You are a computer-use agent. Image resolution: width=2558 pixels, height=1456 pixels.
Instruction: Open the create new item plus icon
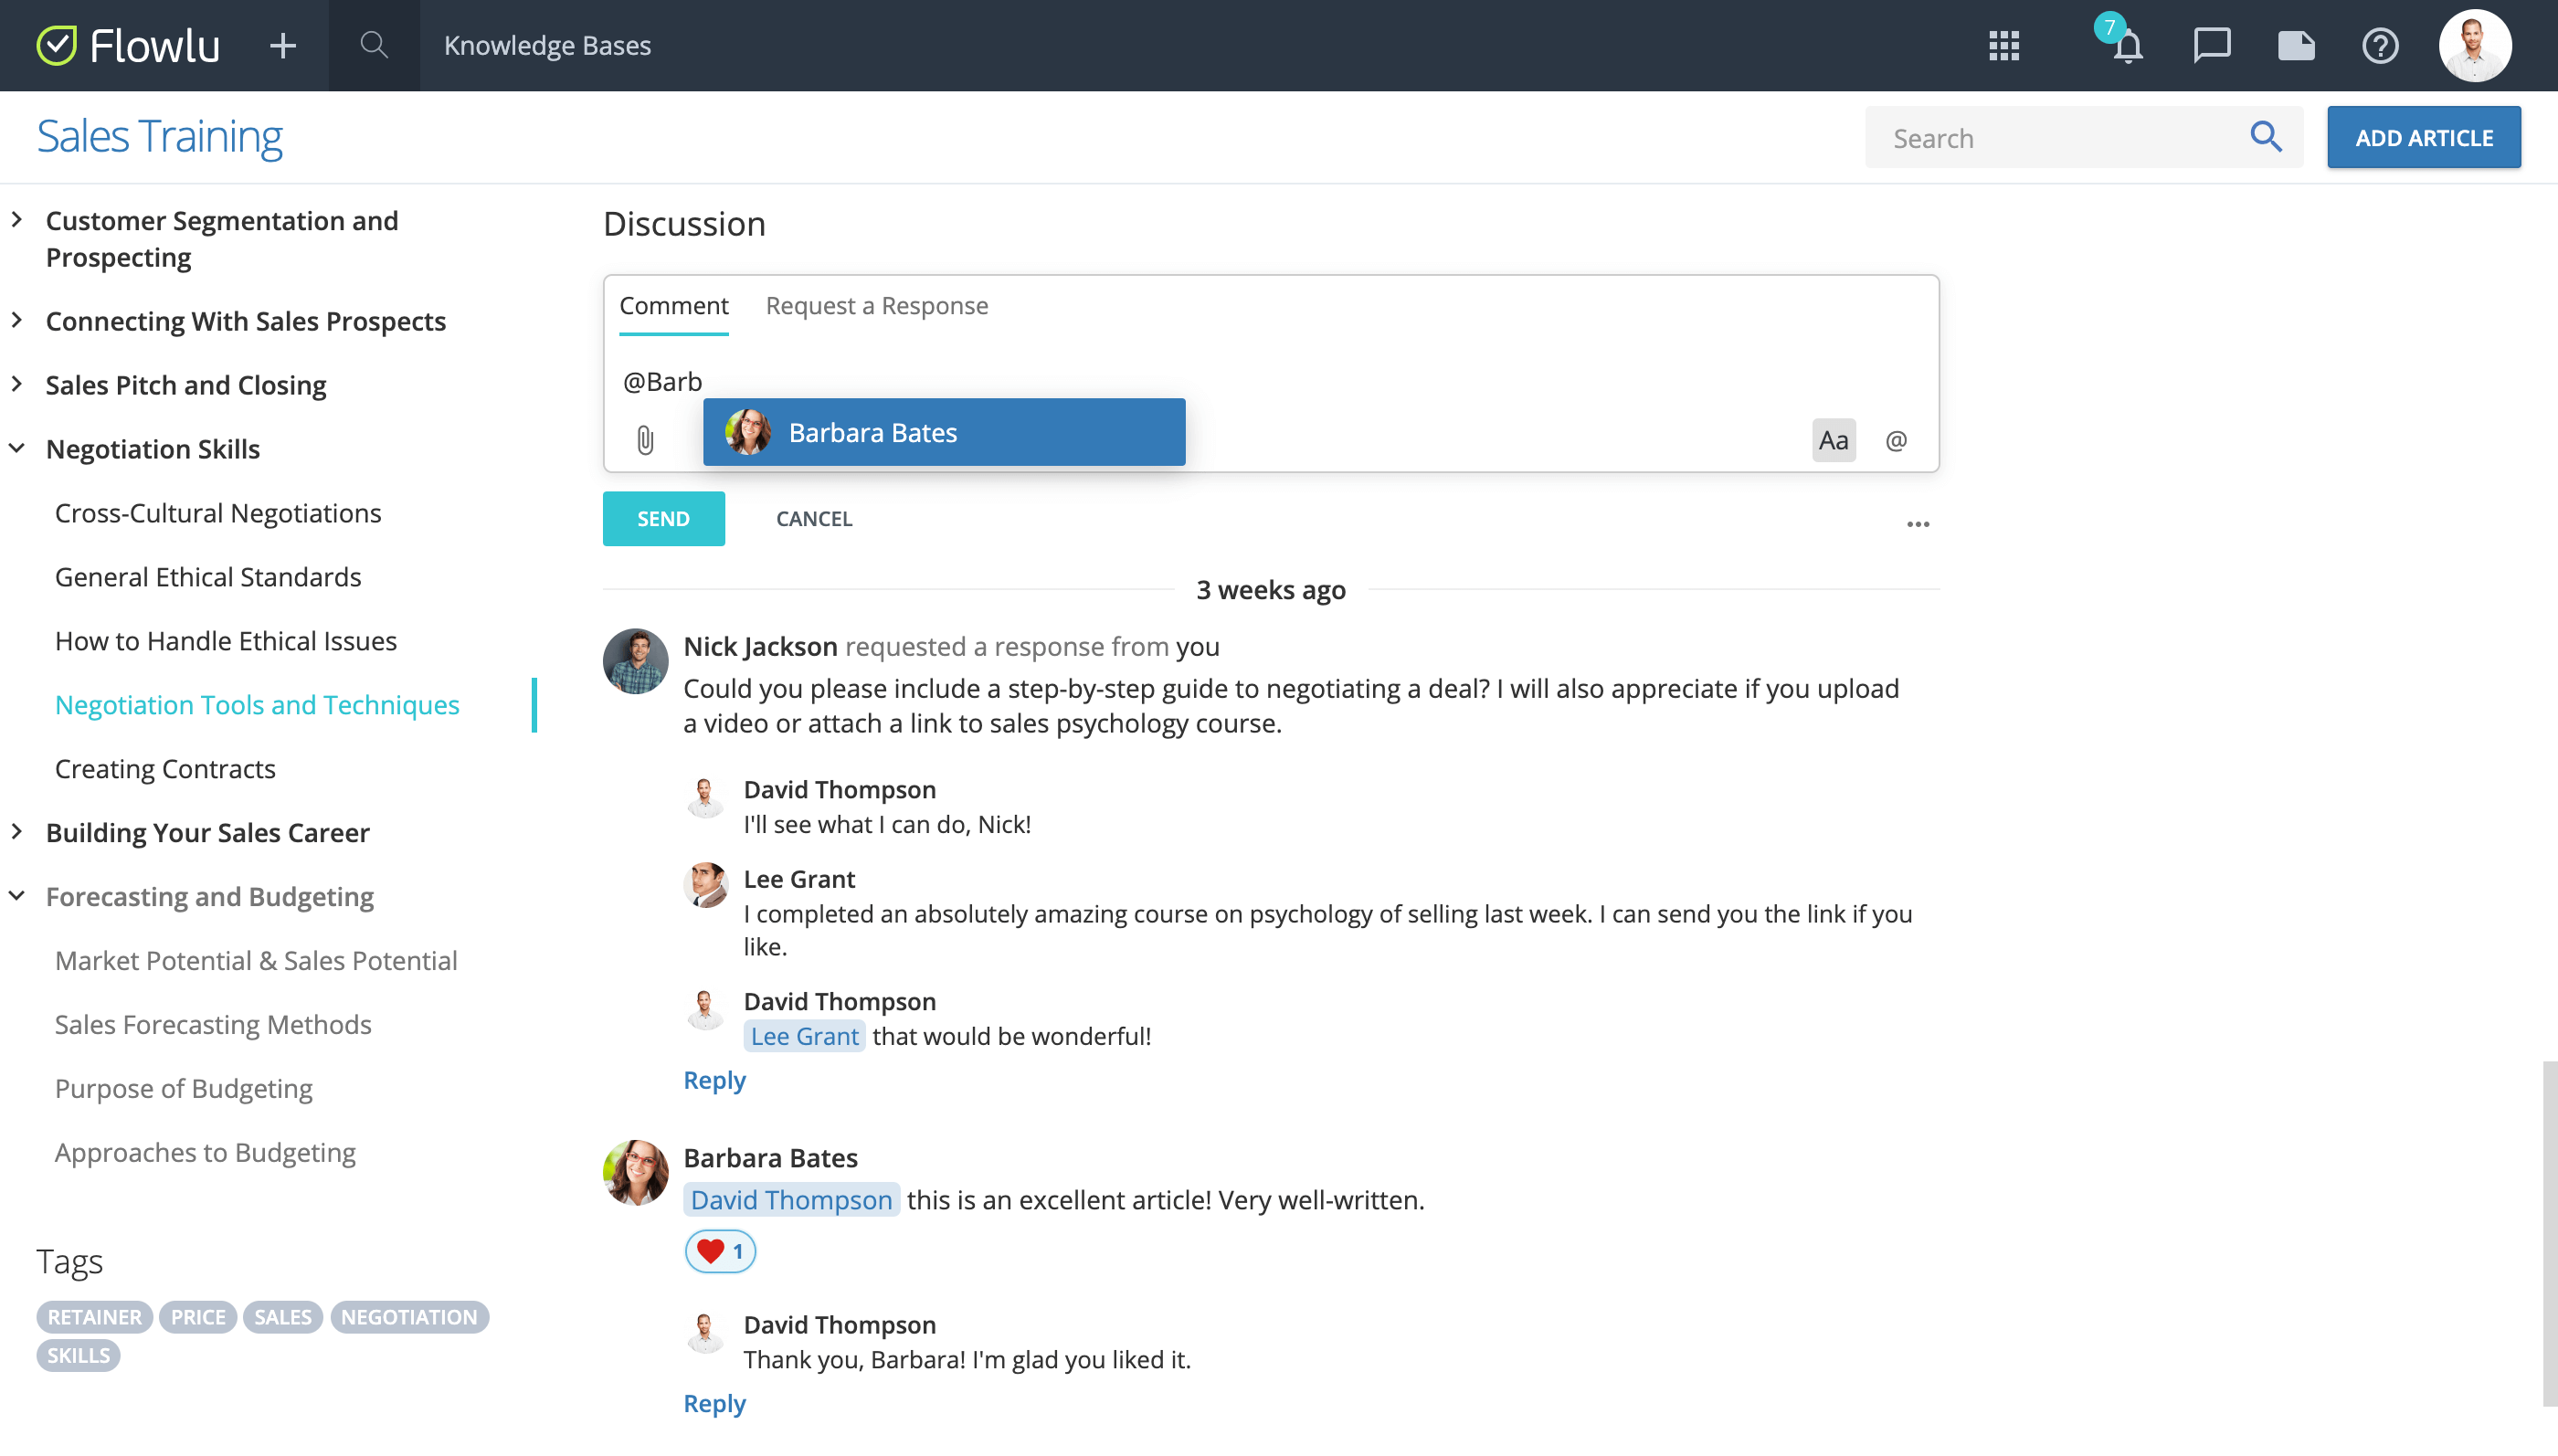click(283, 45)
